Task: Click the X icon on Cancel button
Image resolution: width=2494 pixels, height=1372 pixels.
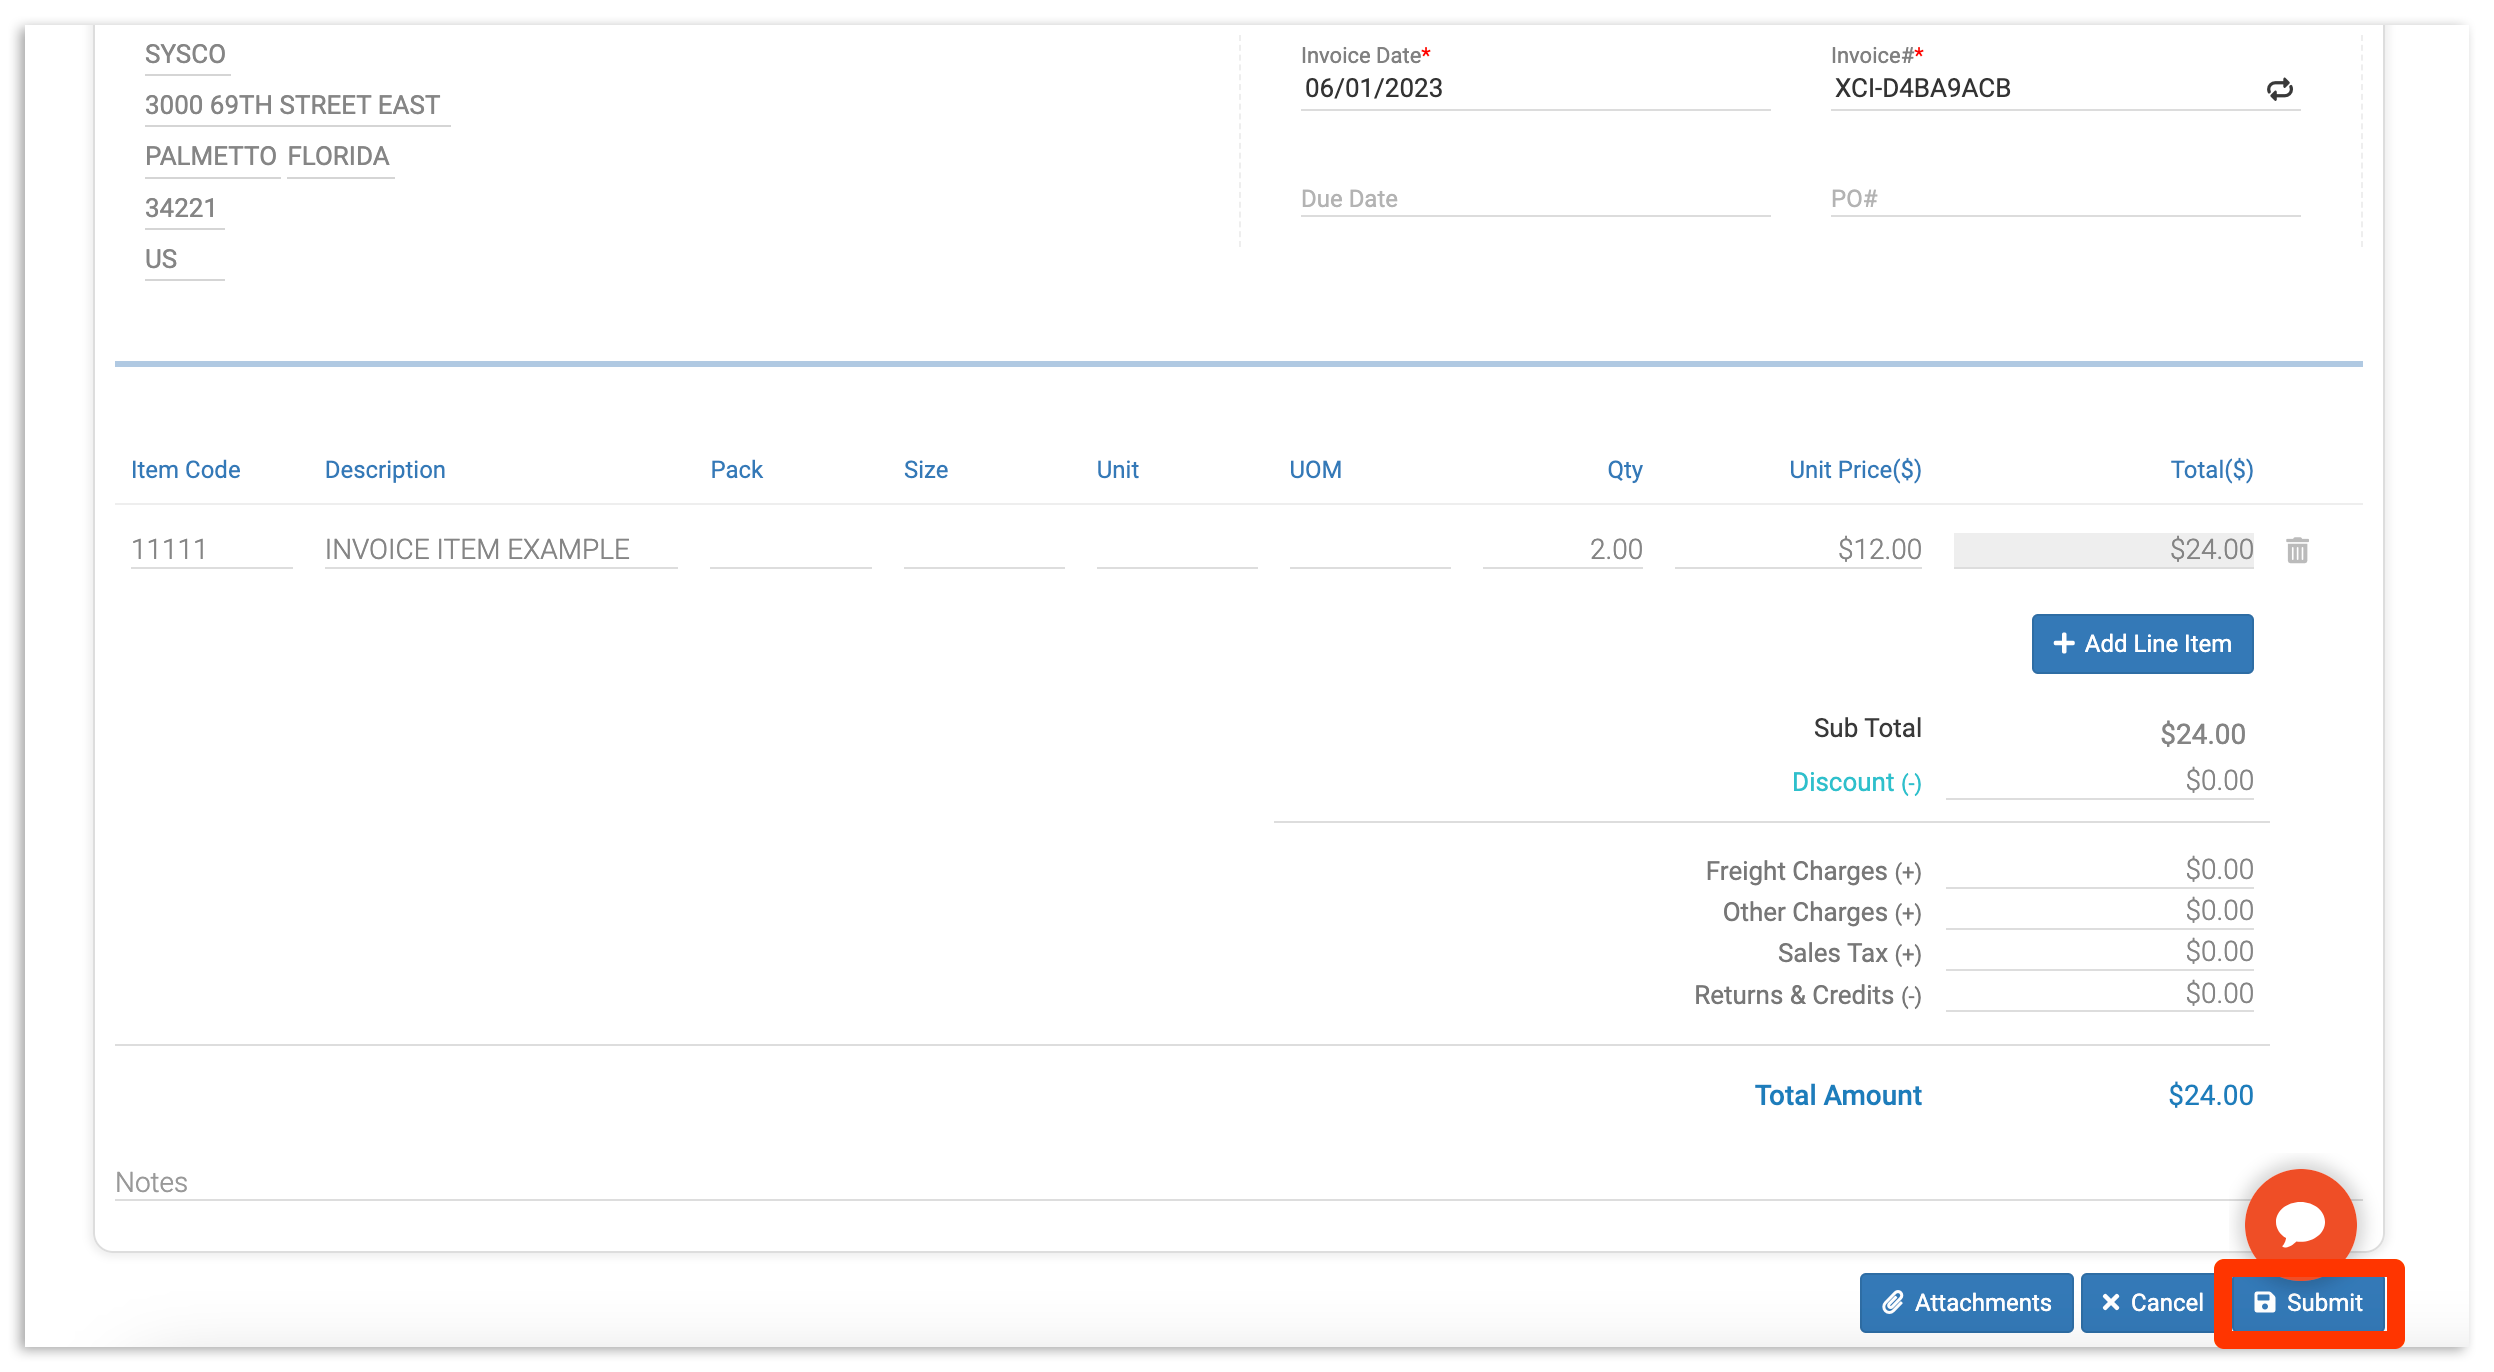Action: [2111, 1302]
